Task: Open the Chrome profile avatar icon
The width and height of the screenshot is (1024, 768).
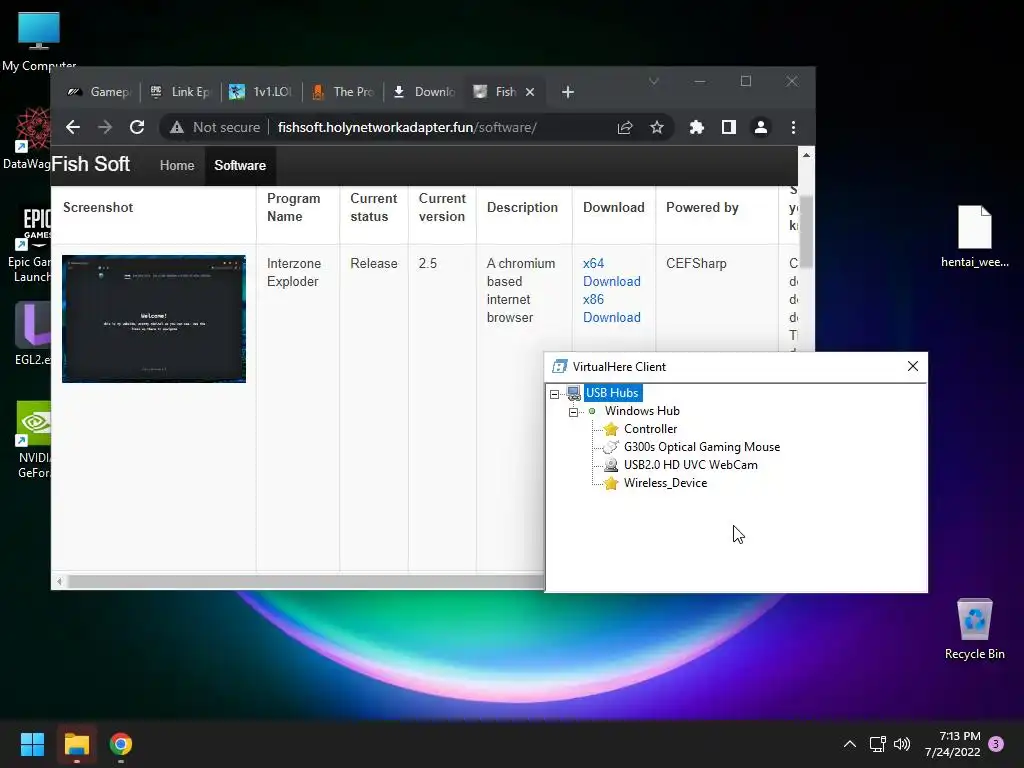Action: click(761, 127)
